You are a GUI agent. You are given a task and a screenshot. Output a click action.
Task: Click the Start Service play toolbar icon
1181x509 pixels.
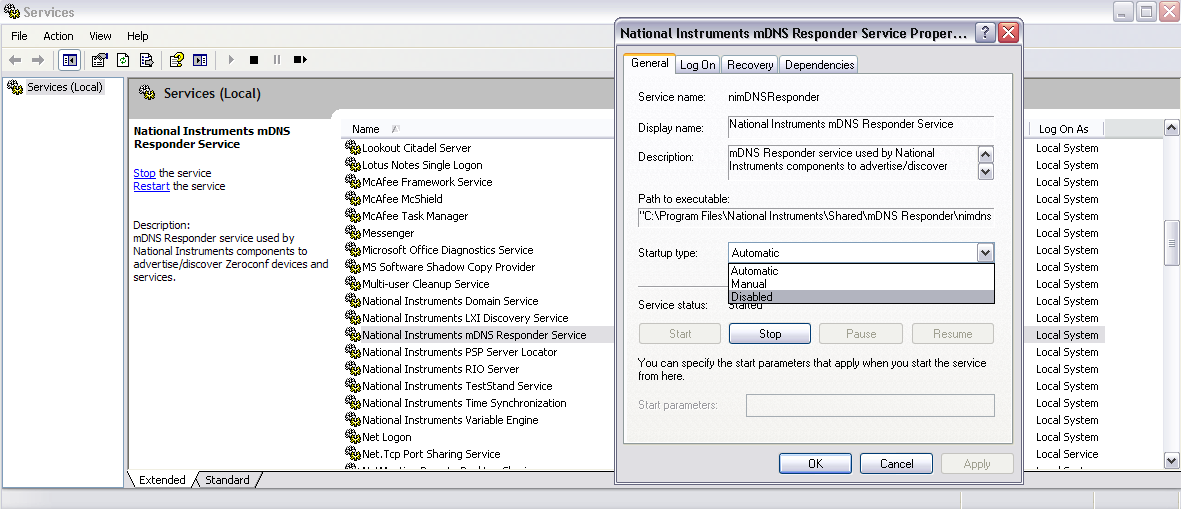click(231, 59)
